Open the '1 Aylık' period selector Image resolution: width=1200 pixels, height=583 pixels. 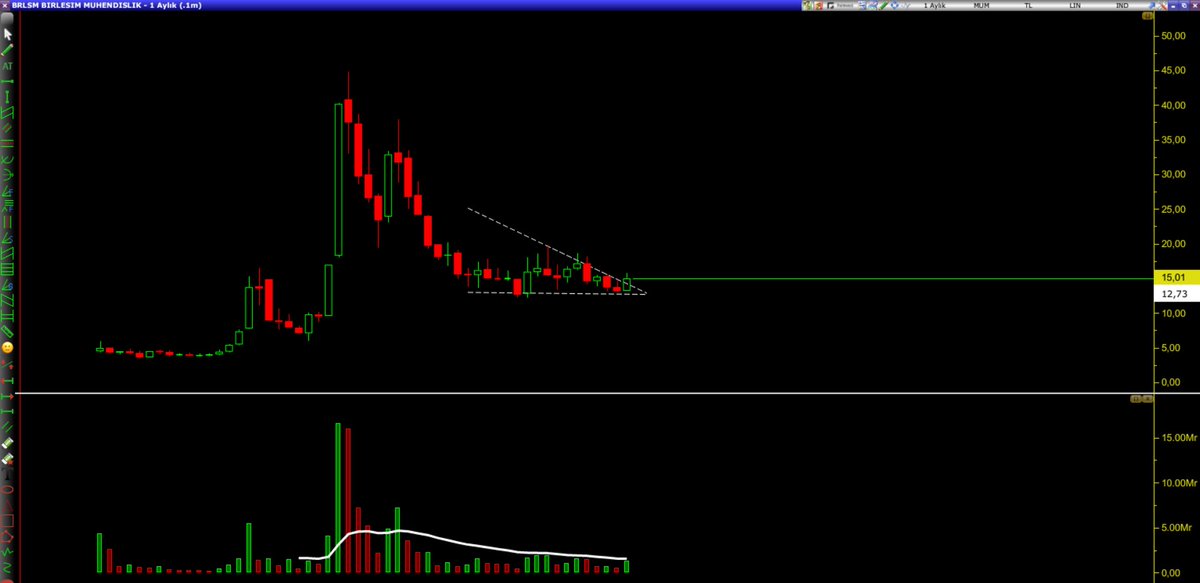point(935,6)
